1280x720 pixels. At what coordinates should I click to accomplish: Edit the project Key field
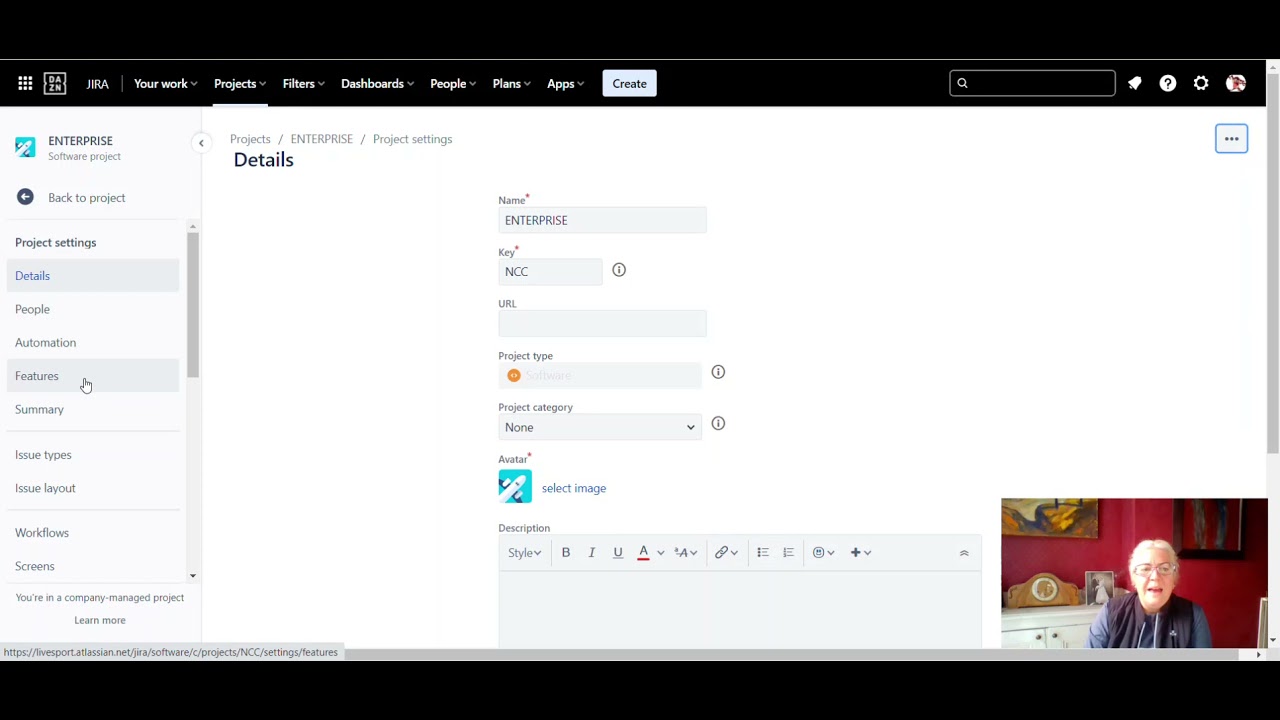tap(550, 271)
